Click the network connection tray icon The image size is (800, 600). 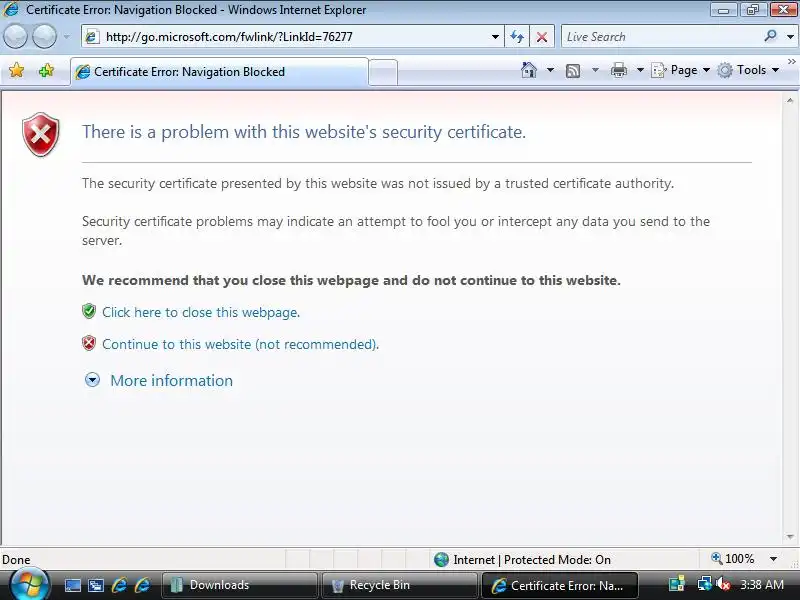[x=704, y=584]
